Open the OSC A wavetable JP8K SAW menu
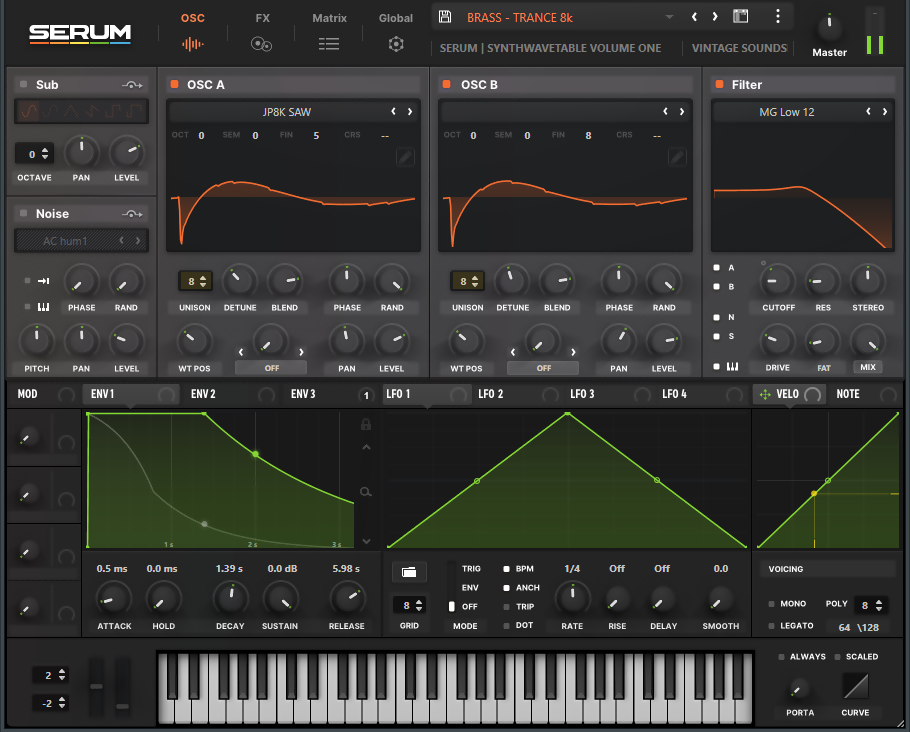This screenshot has height=732, width=910. [287, 111]
